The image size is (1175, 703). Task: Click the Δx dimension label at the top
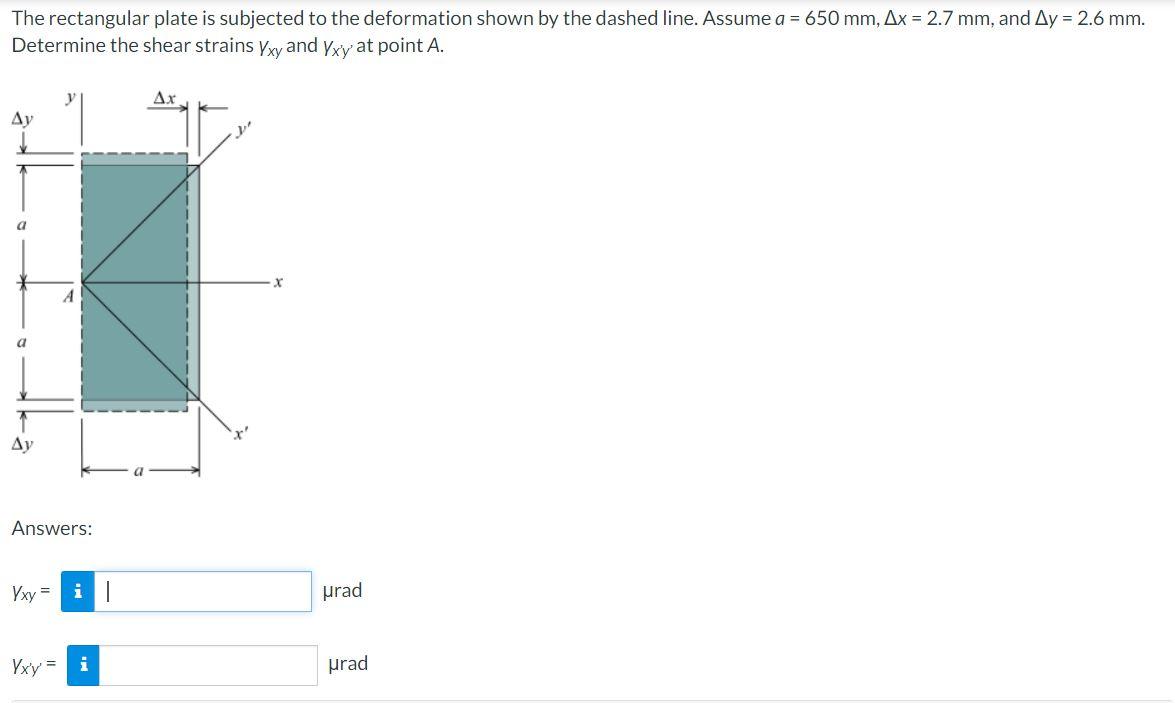pos(163,98)
